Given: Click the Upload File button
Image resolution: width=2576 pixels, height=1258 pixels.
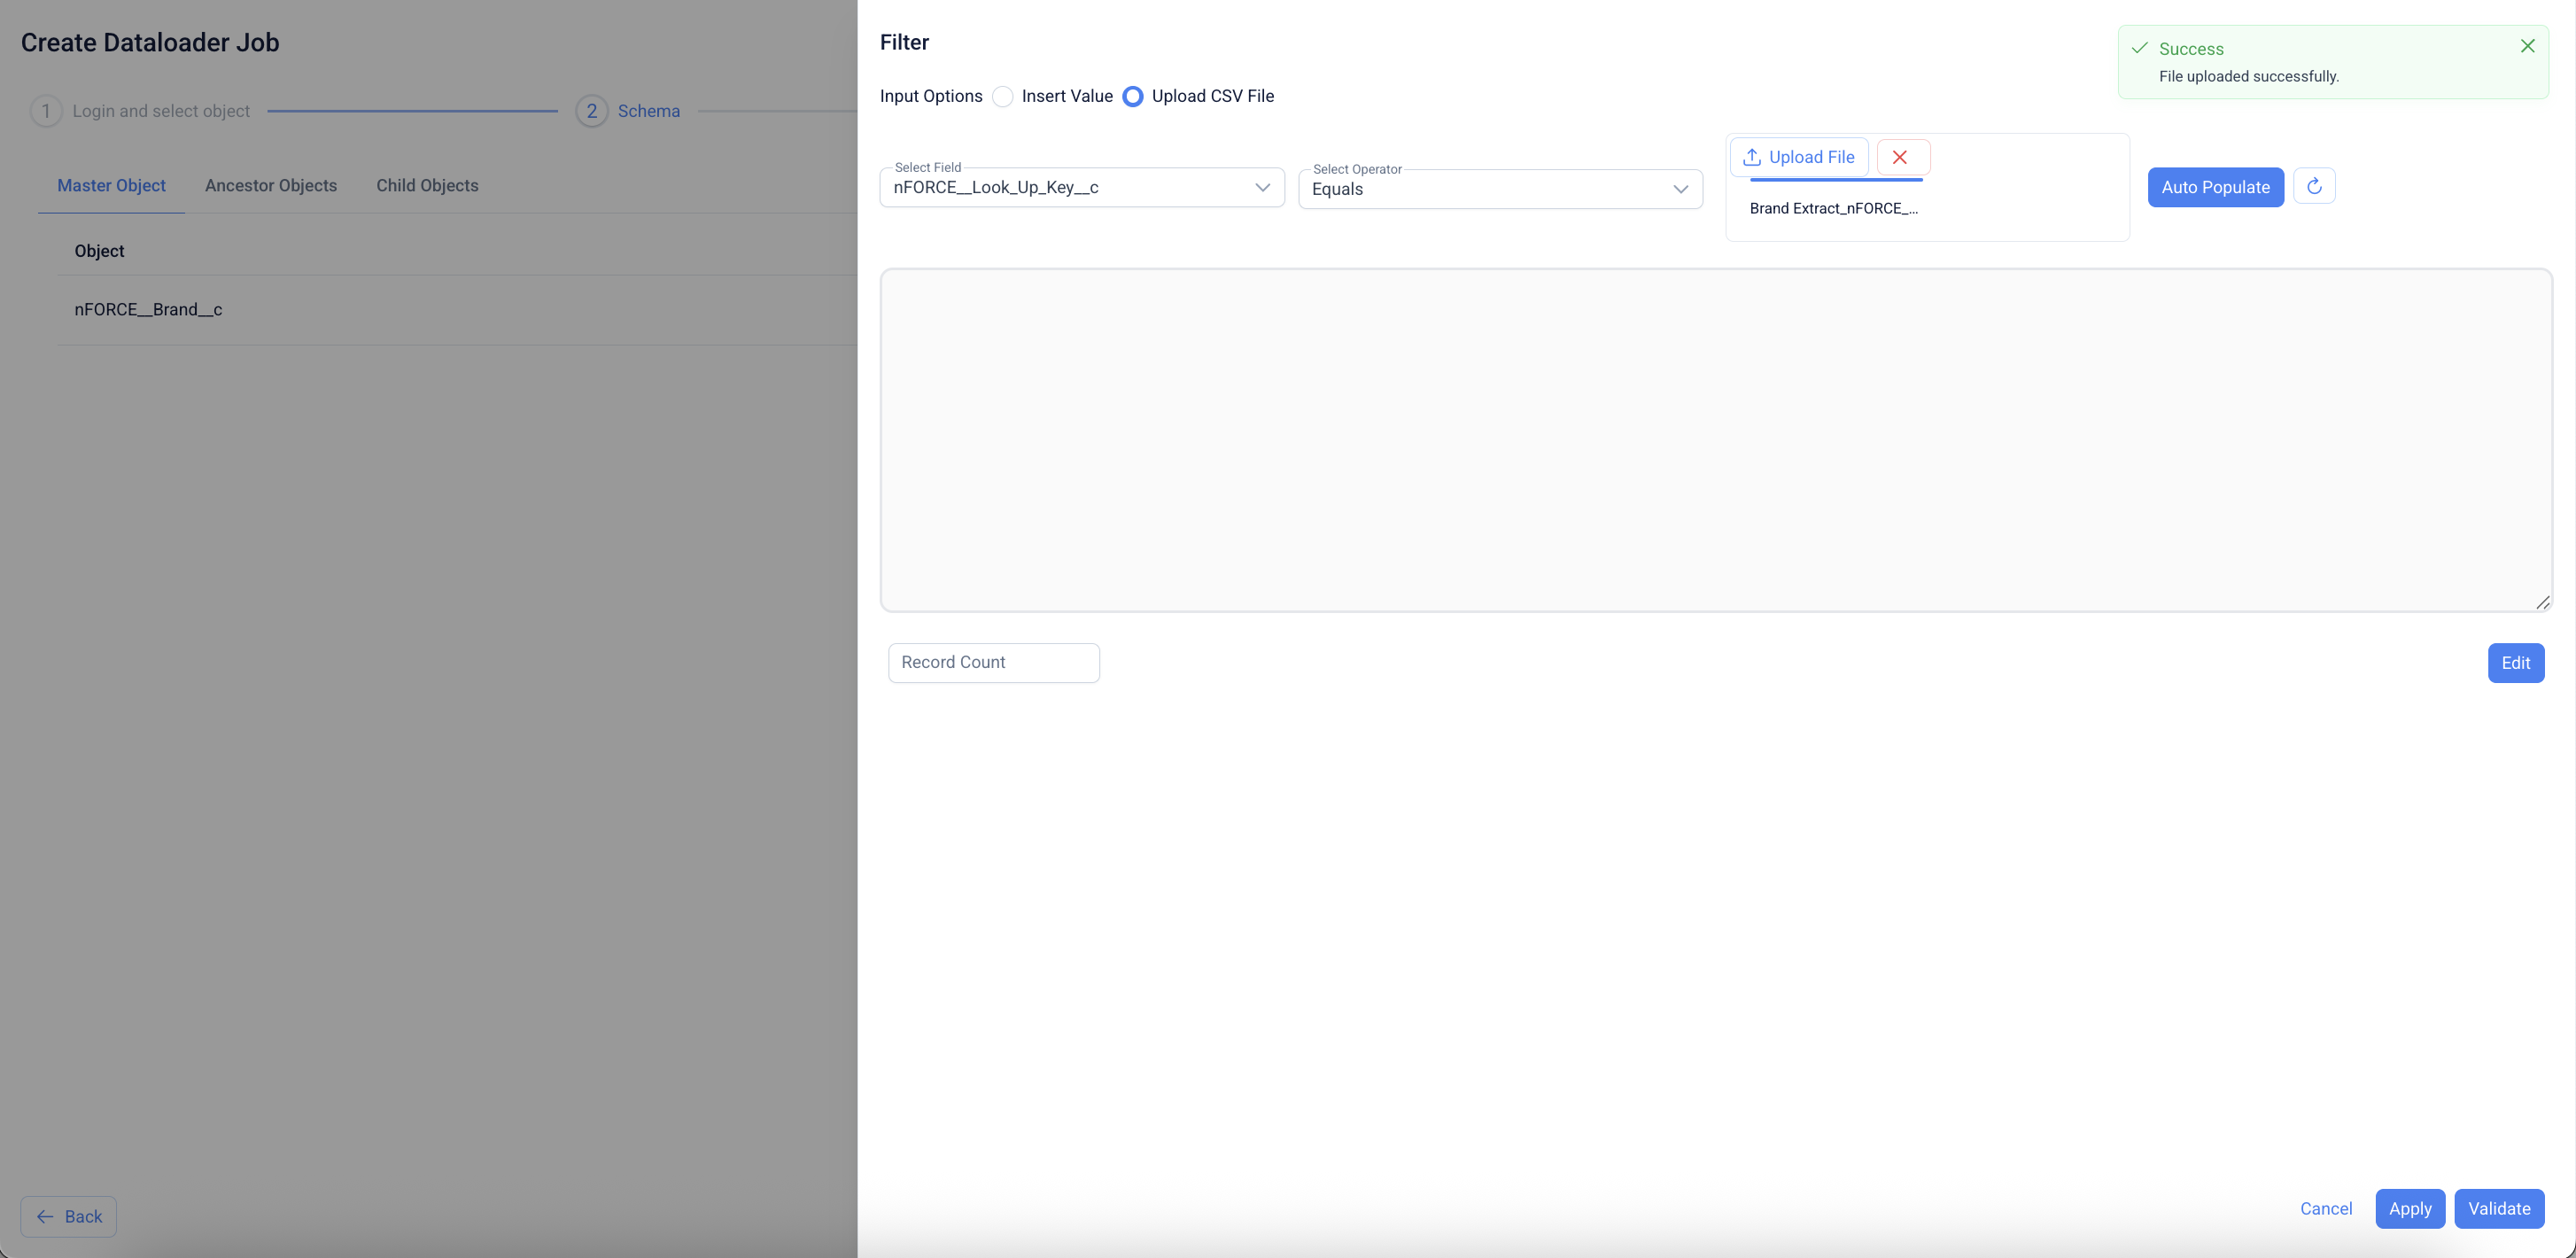Looking at the screenshot, I should [x=1798, y=157].
